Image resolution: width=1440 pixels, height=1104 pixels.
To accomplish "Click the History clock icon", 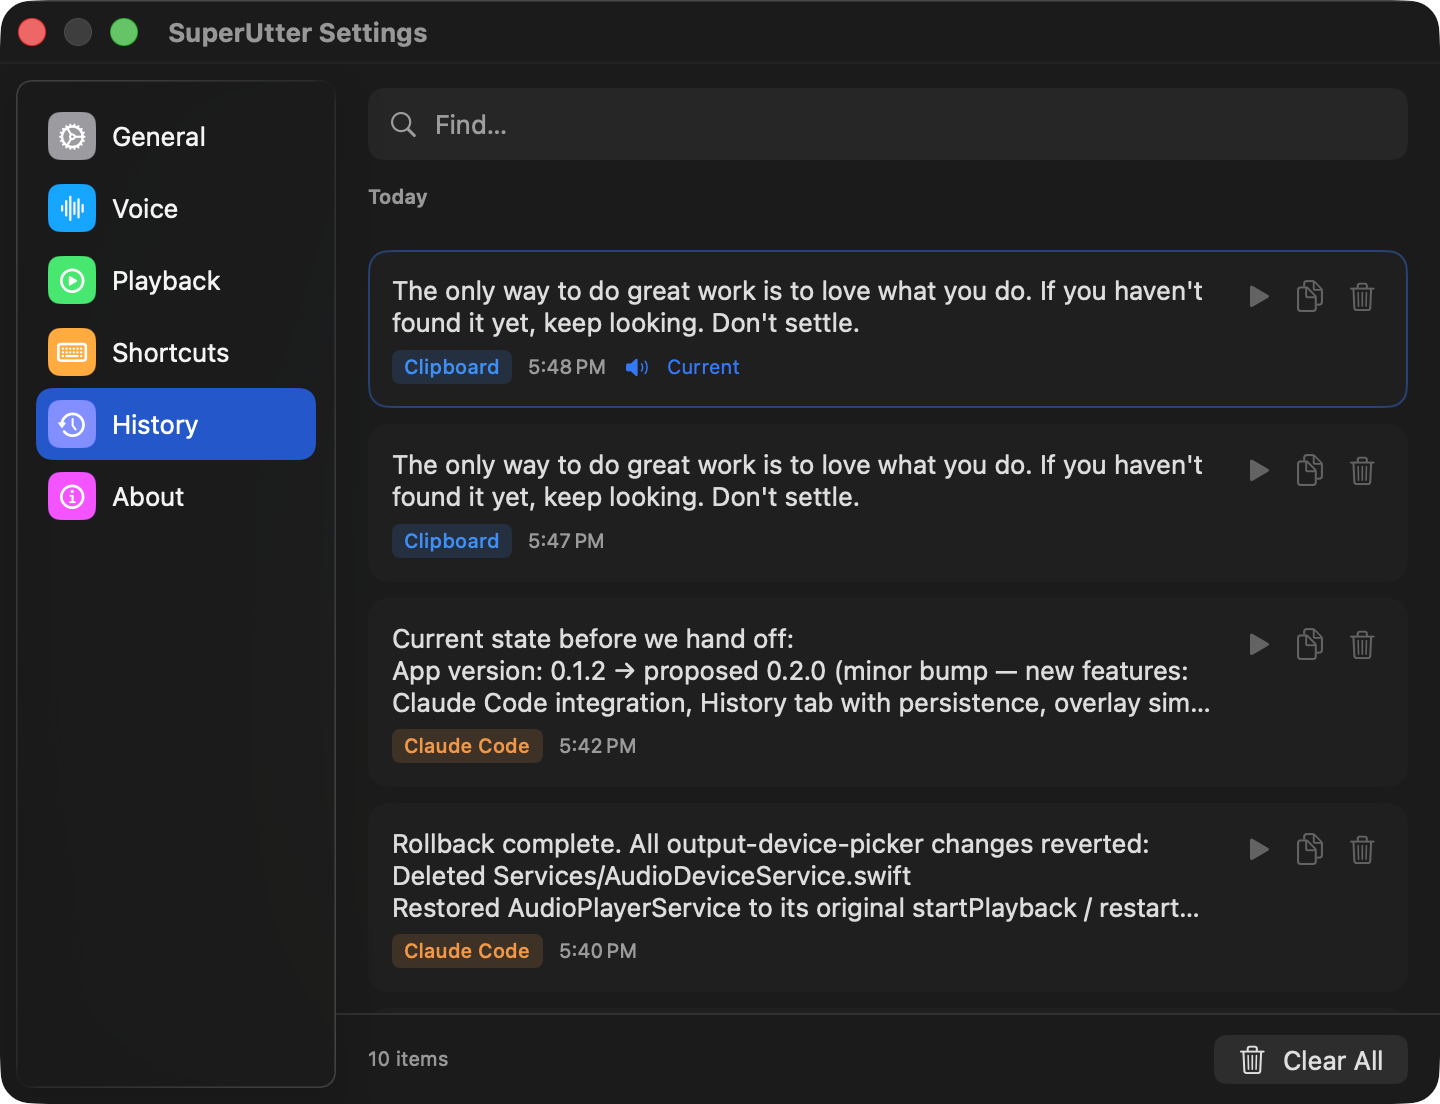I will [72, 424].
